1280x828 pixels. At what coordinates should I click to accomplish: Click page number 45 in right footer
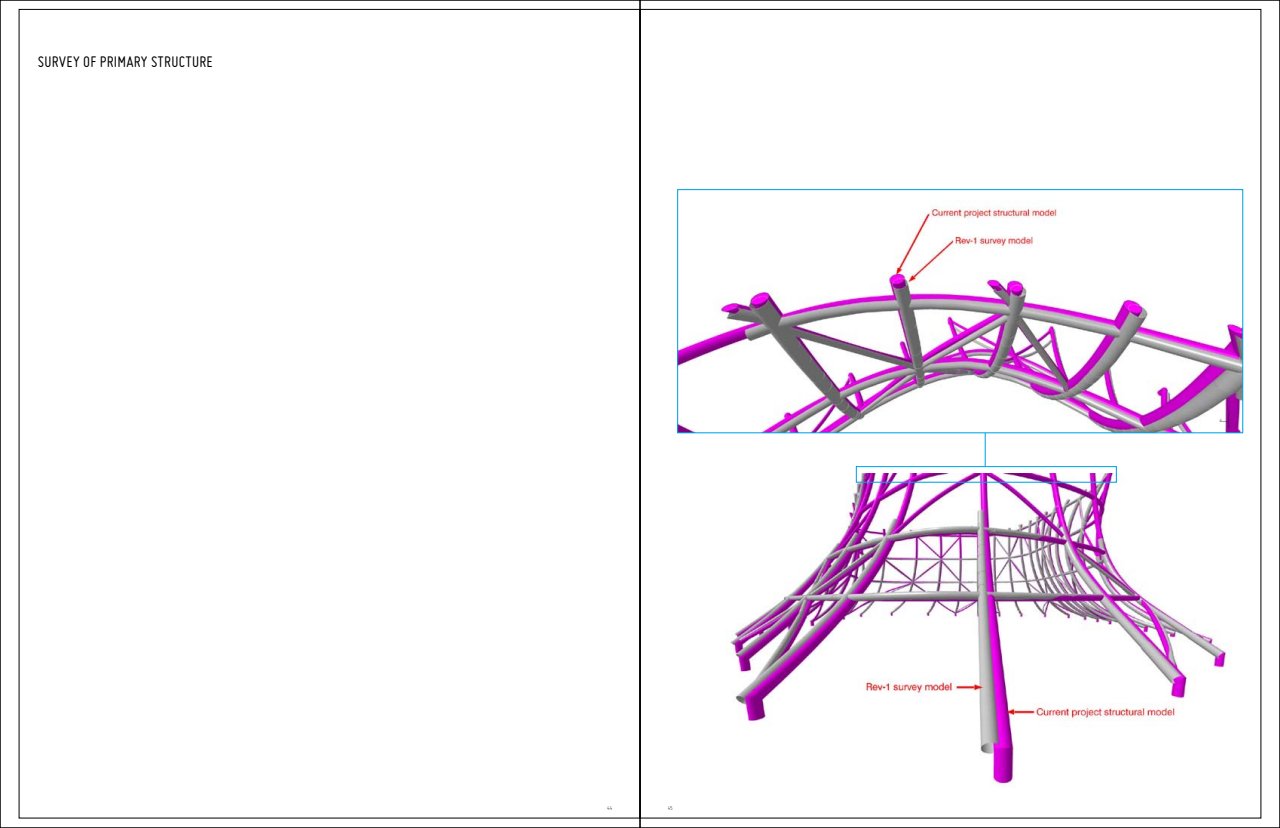[670, 808]
